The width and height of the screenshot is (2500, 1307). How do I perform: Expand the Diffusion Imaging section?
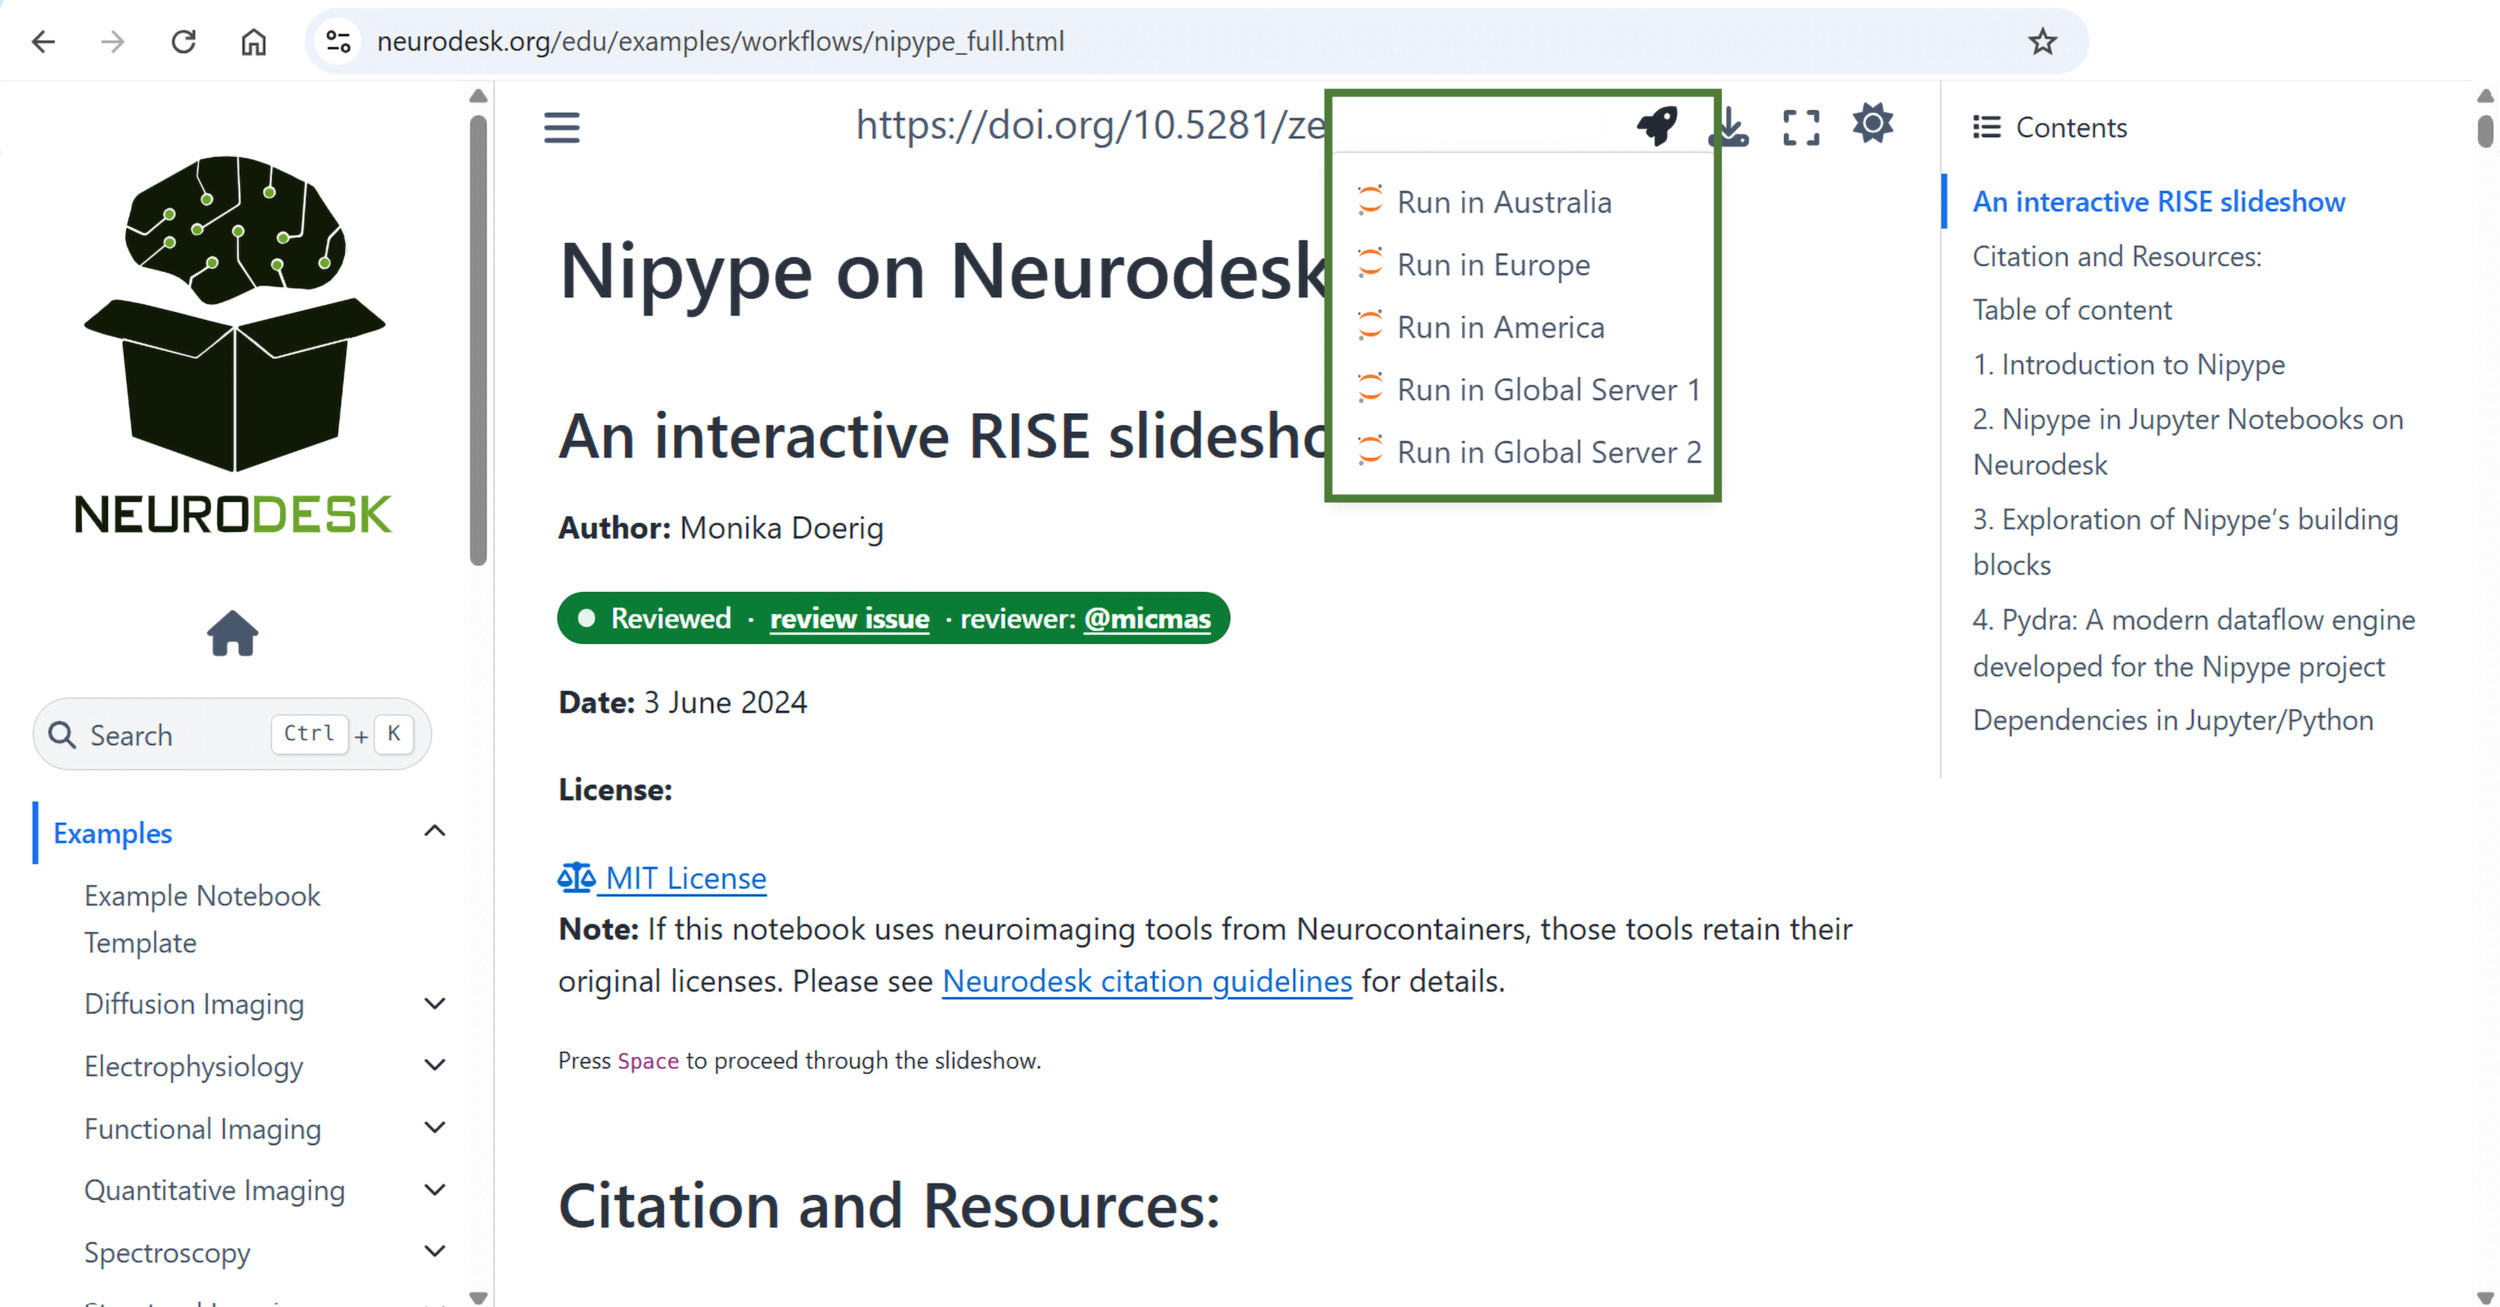[x=435, y=1004]
